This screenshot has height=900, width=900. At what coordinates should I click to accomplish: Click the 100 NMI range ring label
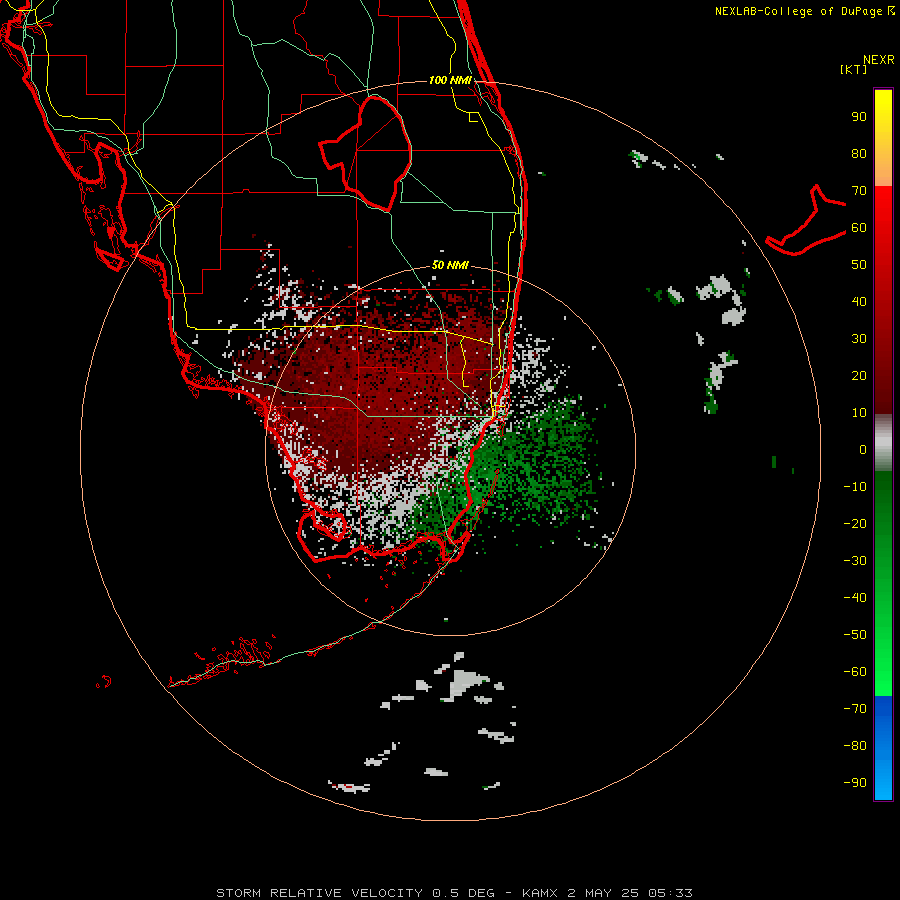tap(450, 80)
